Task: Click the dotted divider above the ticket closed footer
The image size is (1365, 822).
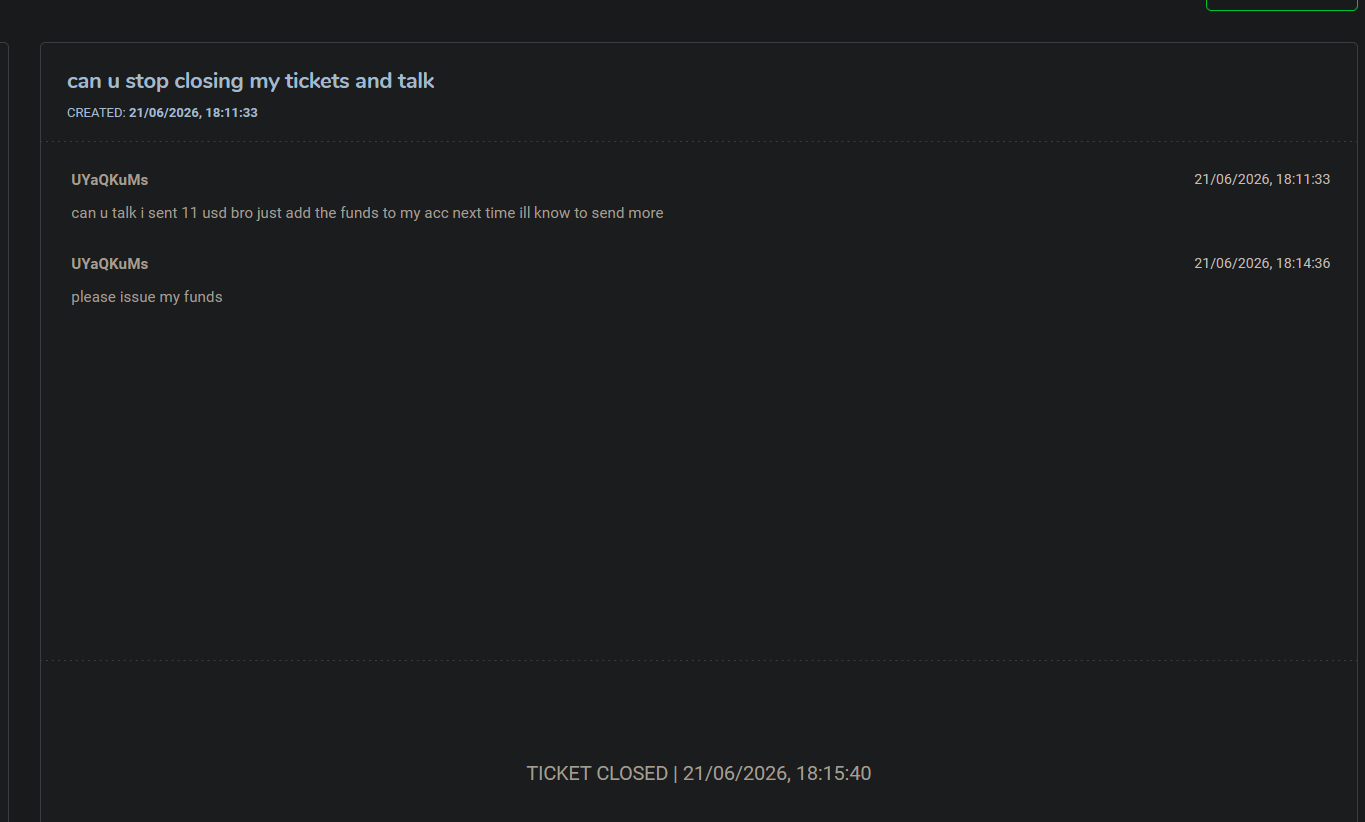Action: pos(699,660)
